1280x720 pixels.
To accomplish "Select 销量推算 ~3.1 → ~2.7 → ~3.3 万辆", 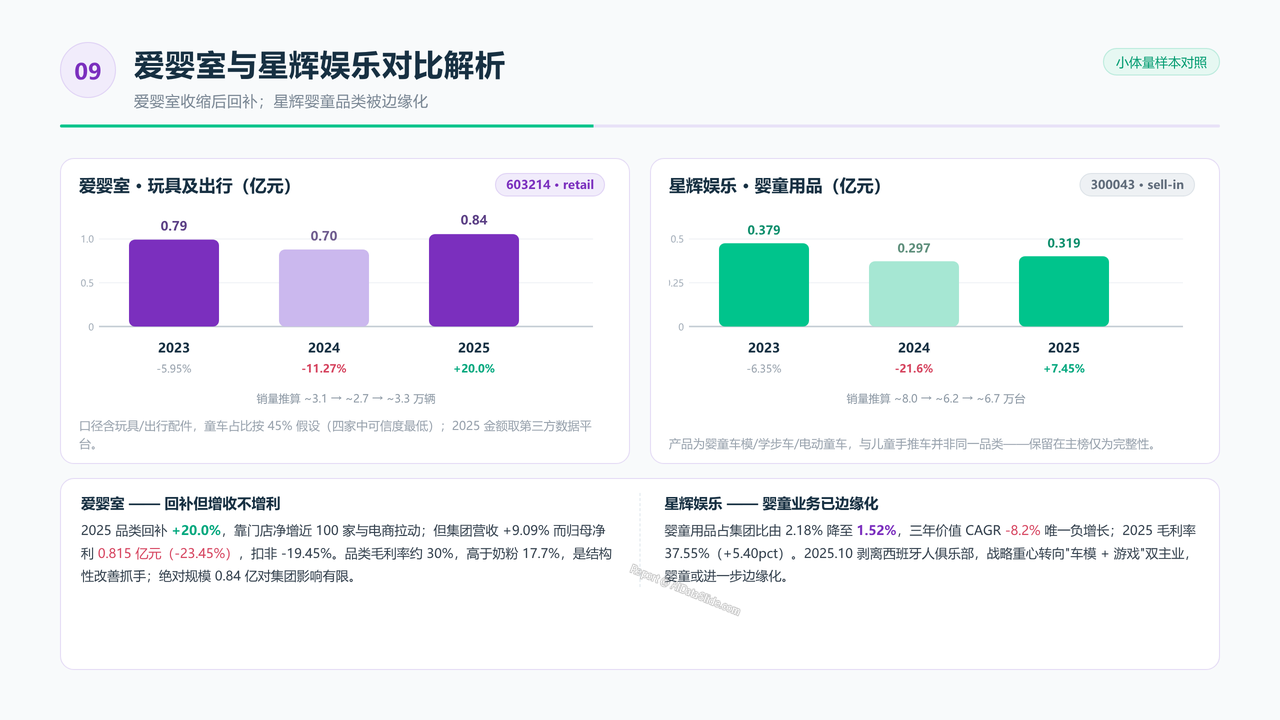I will tap(345, 398).
